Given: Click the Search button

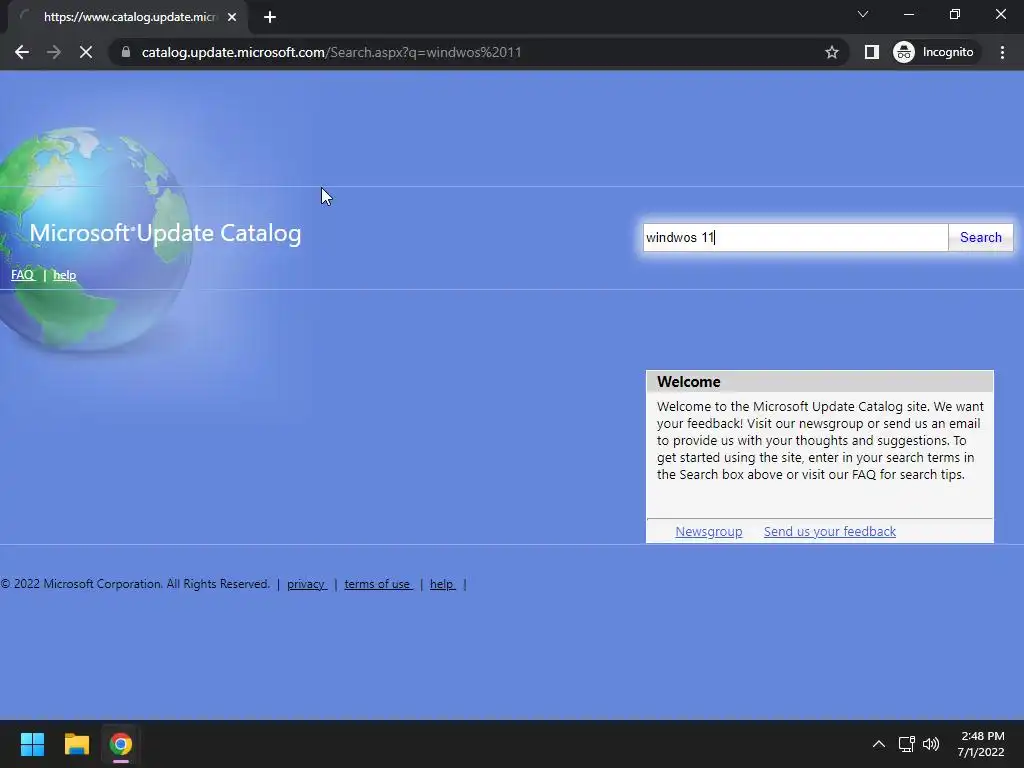Looking at the screenshot, I should click(980, 238).
